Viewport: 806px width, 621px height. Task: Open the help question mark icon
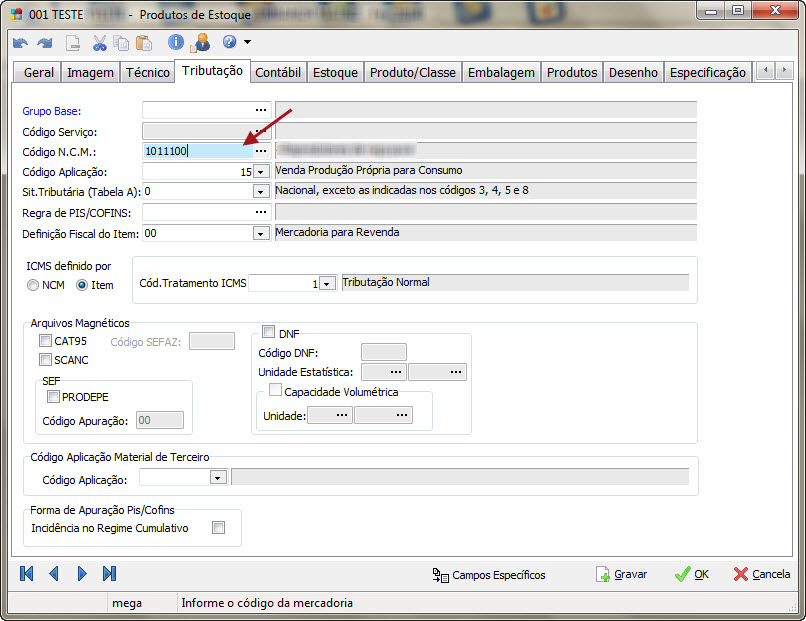click(229, 42)
